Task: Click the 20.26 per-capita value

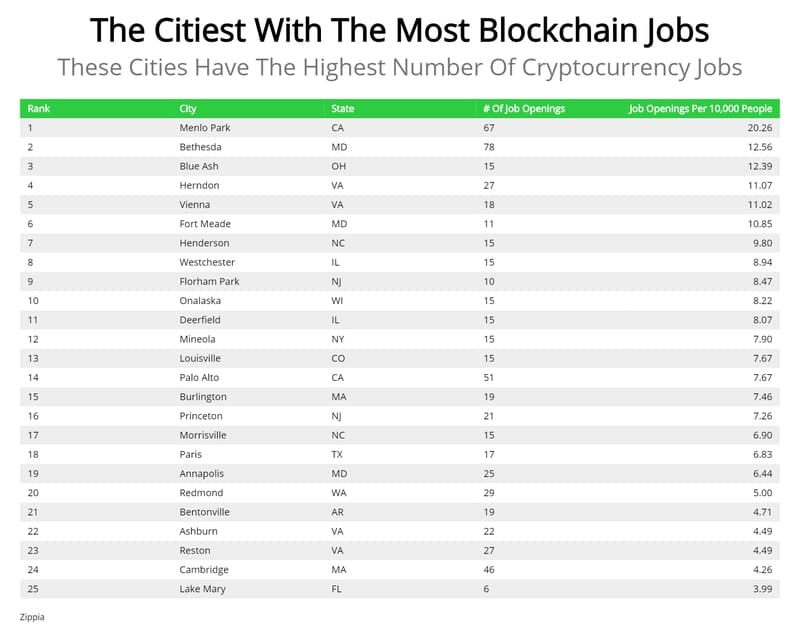Action: [x=759, y=128]
